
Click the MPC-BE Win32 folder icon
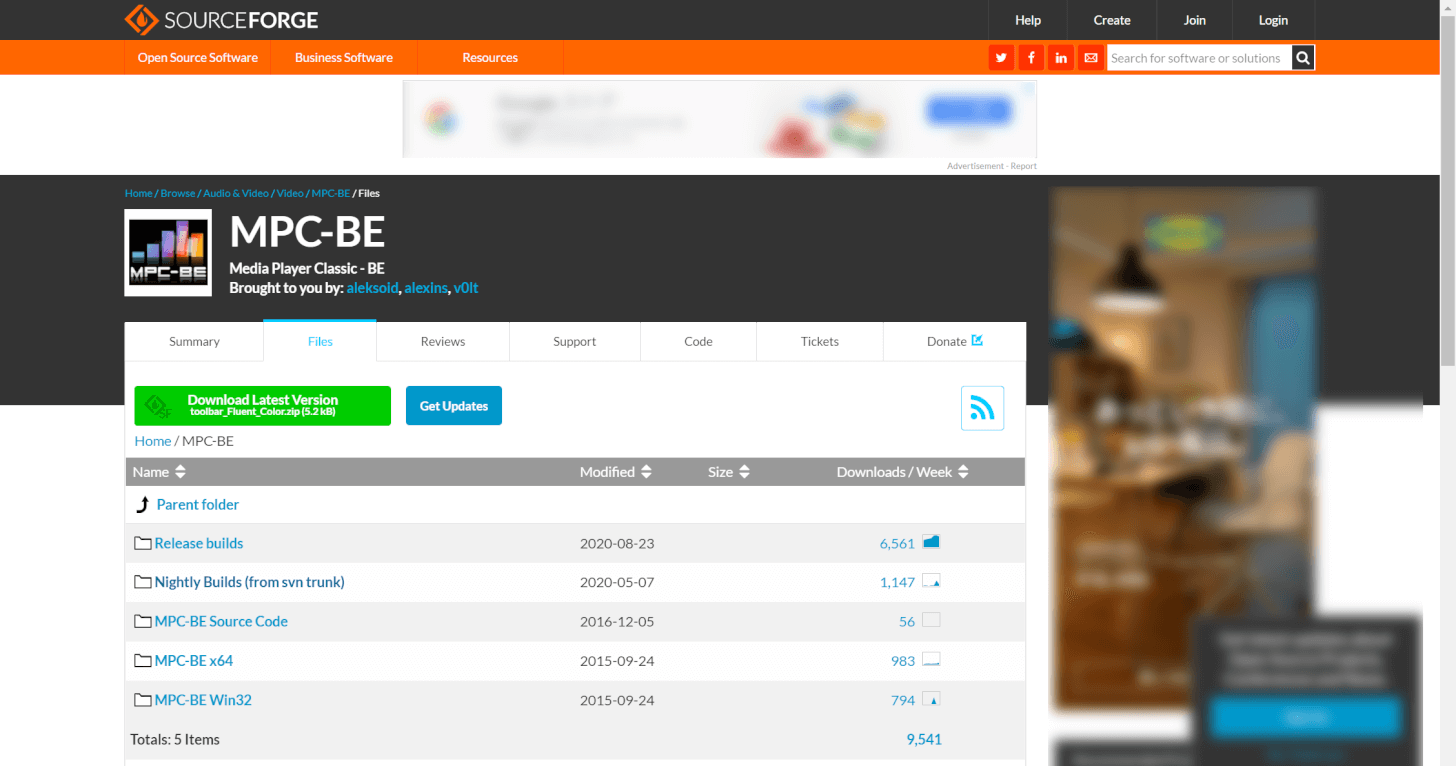143,700
